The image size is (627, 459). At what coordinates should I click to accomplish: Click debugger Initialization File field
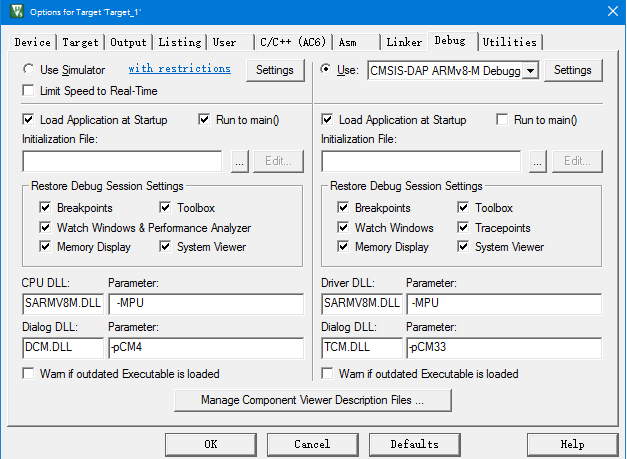pos(421,161)
